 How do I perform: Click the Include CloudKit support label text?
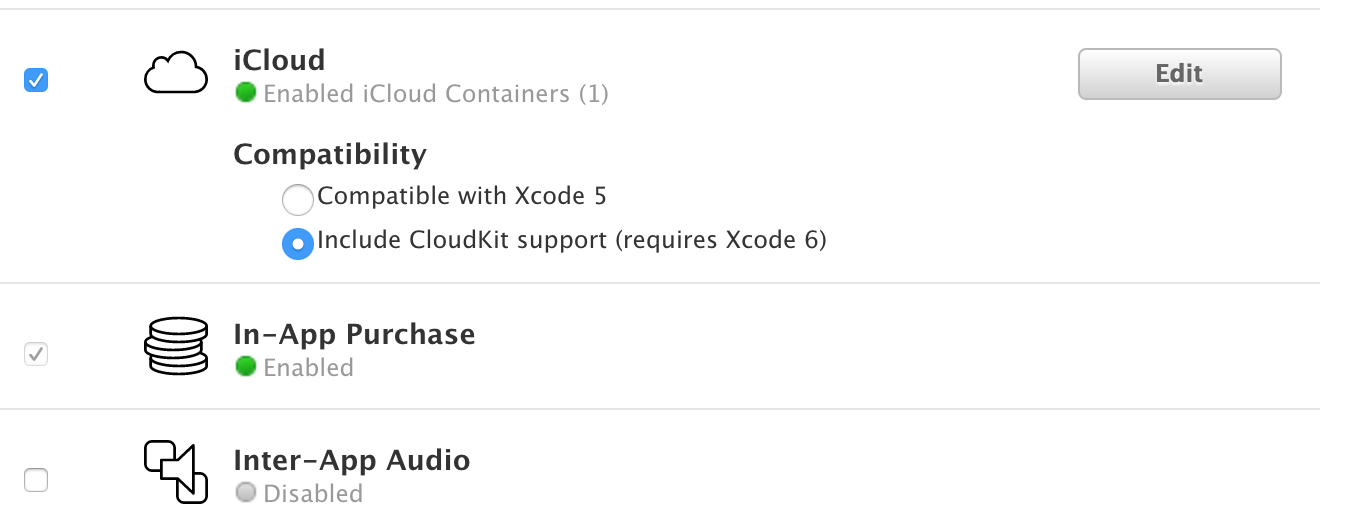(x=572, y=241)
